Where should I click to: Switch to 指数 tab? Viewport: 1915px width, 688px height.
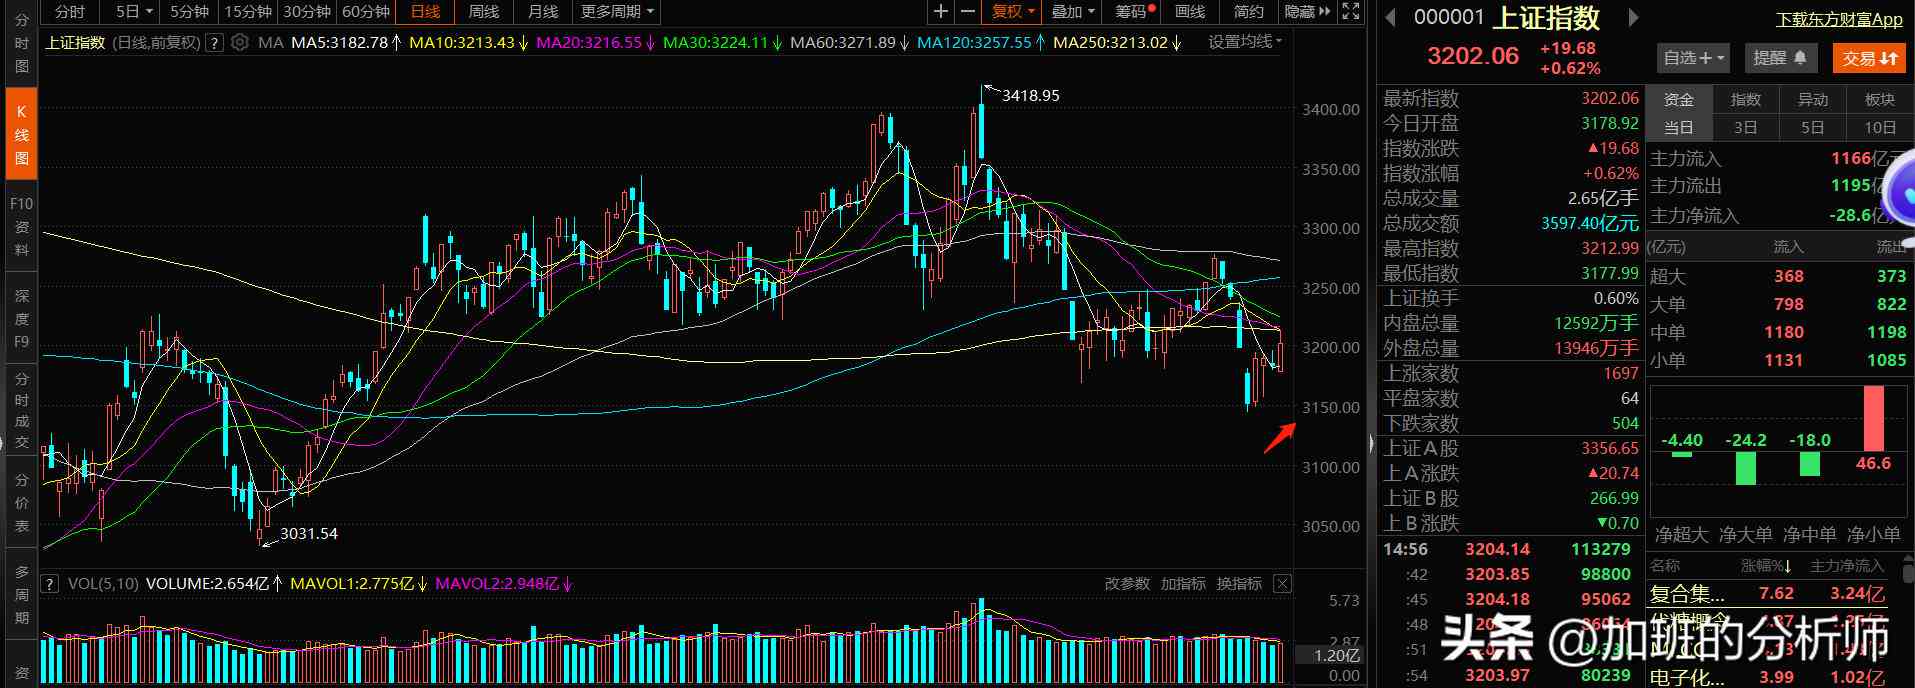[x=1746, y=99]
